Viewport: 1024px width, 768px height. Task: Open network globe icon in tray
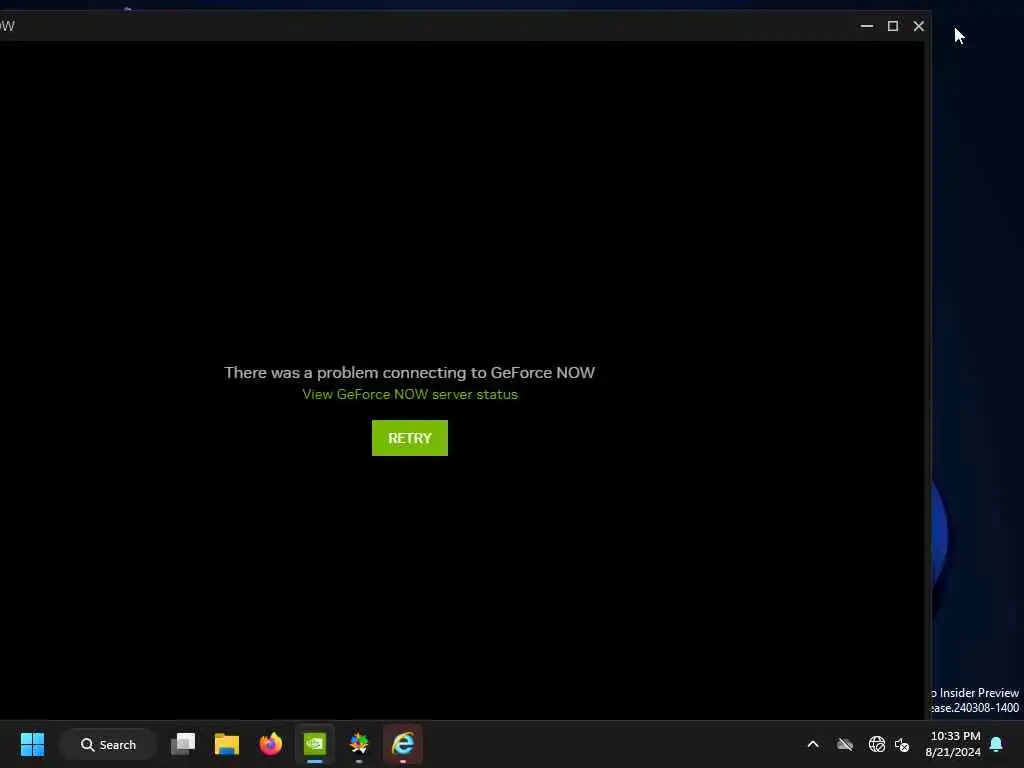pos(876,744)
